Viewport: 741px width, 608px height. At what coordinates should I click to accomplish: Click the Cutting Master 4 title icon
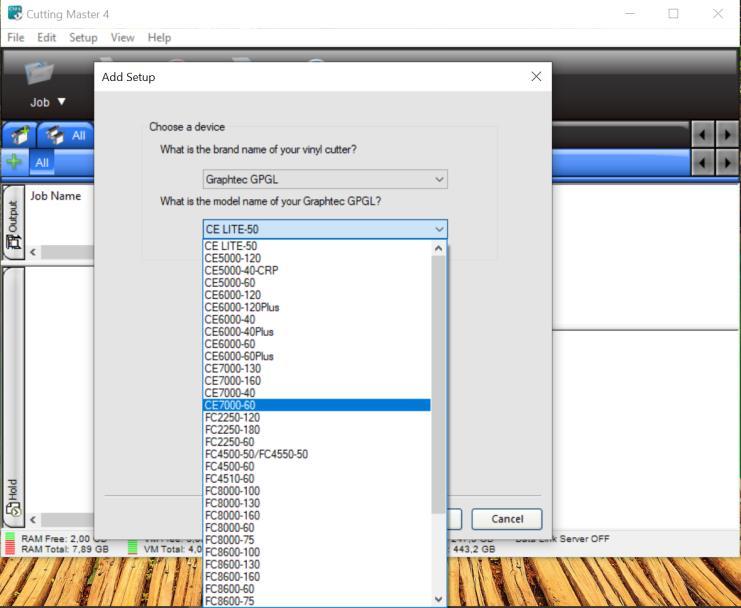coord(15,13)
